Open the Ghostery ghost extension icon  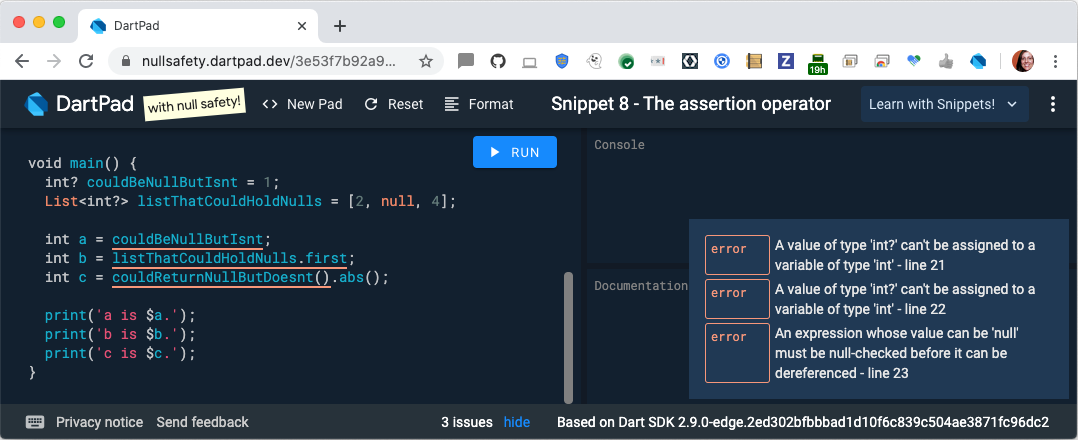point(593,61)
